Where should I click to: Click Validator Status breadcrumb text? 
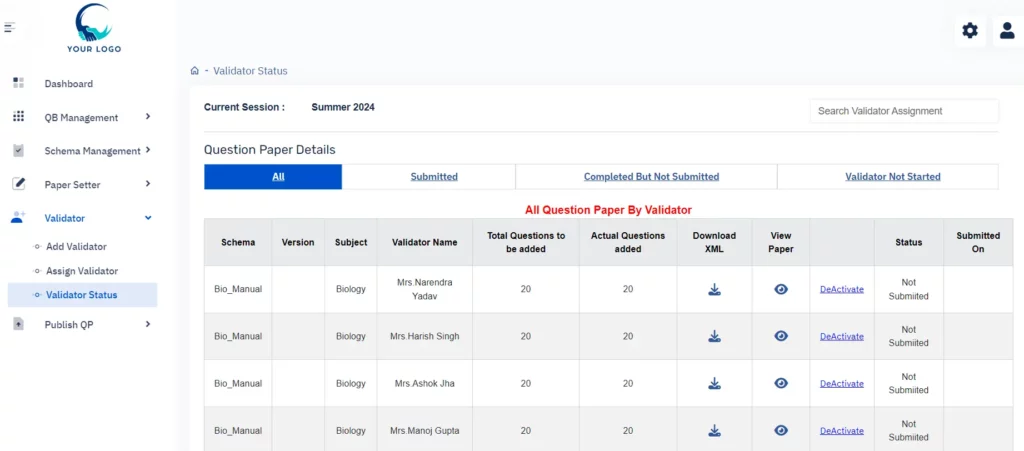click(x=250, y=70)
